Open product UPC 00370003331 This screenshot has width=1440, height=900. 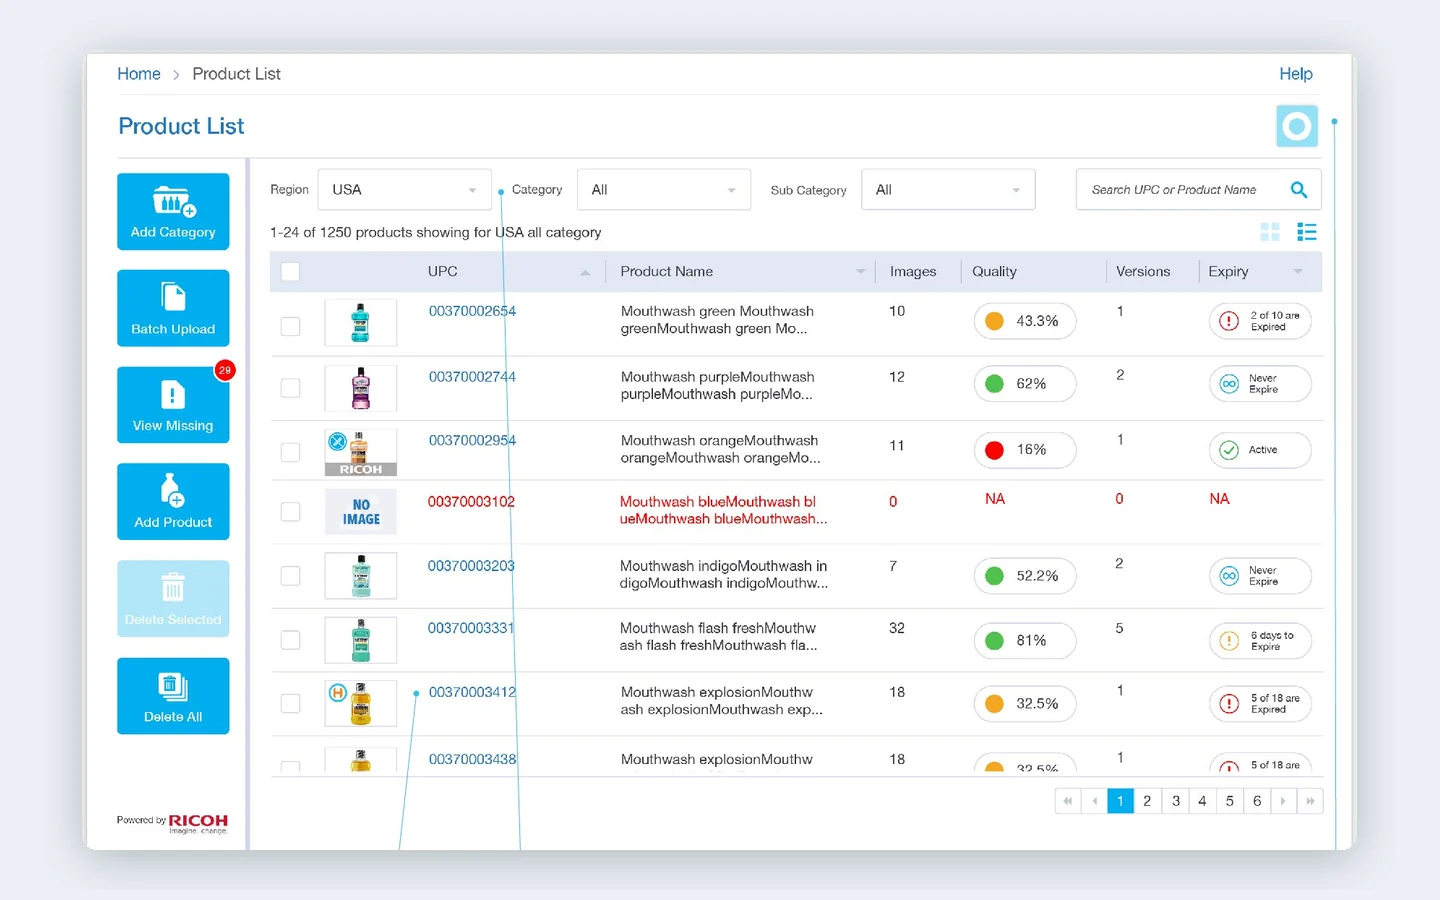pos(471,628)
